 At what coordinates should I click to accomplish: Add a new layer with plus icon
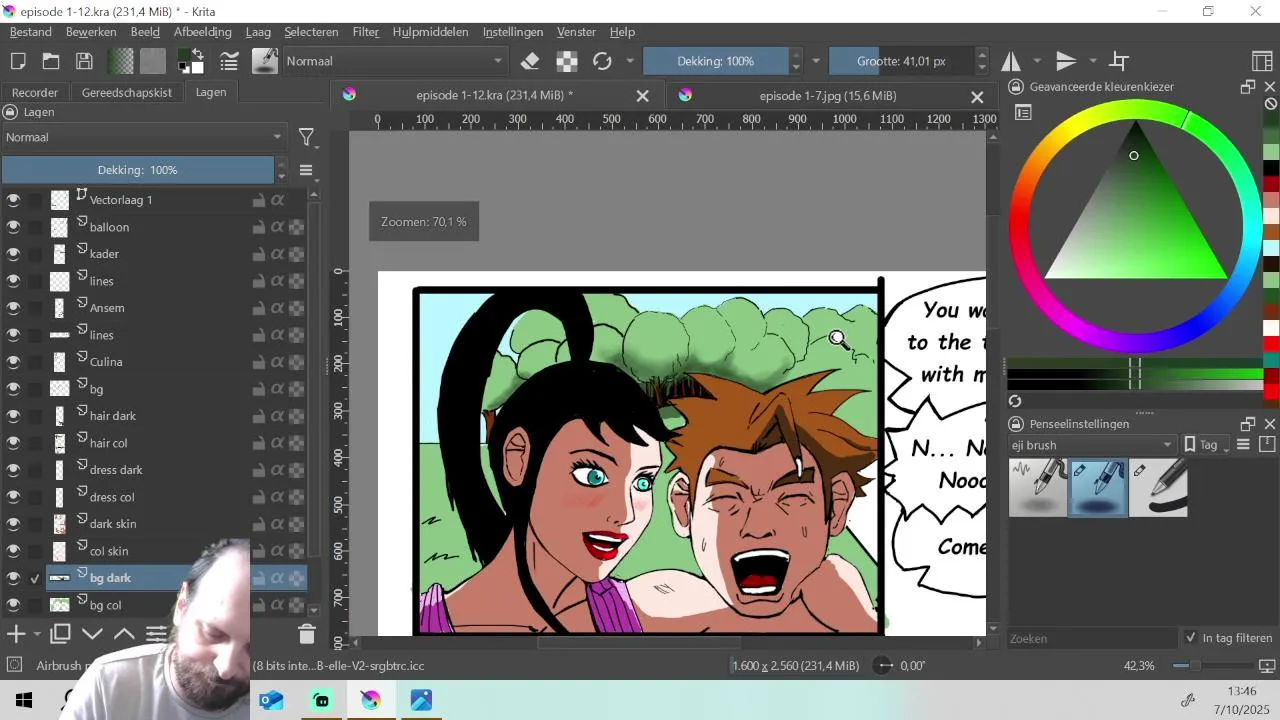[16, 634]
